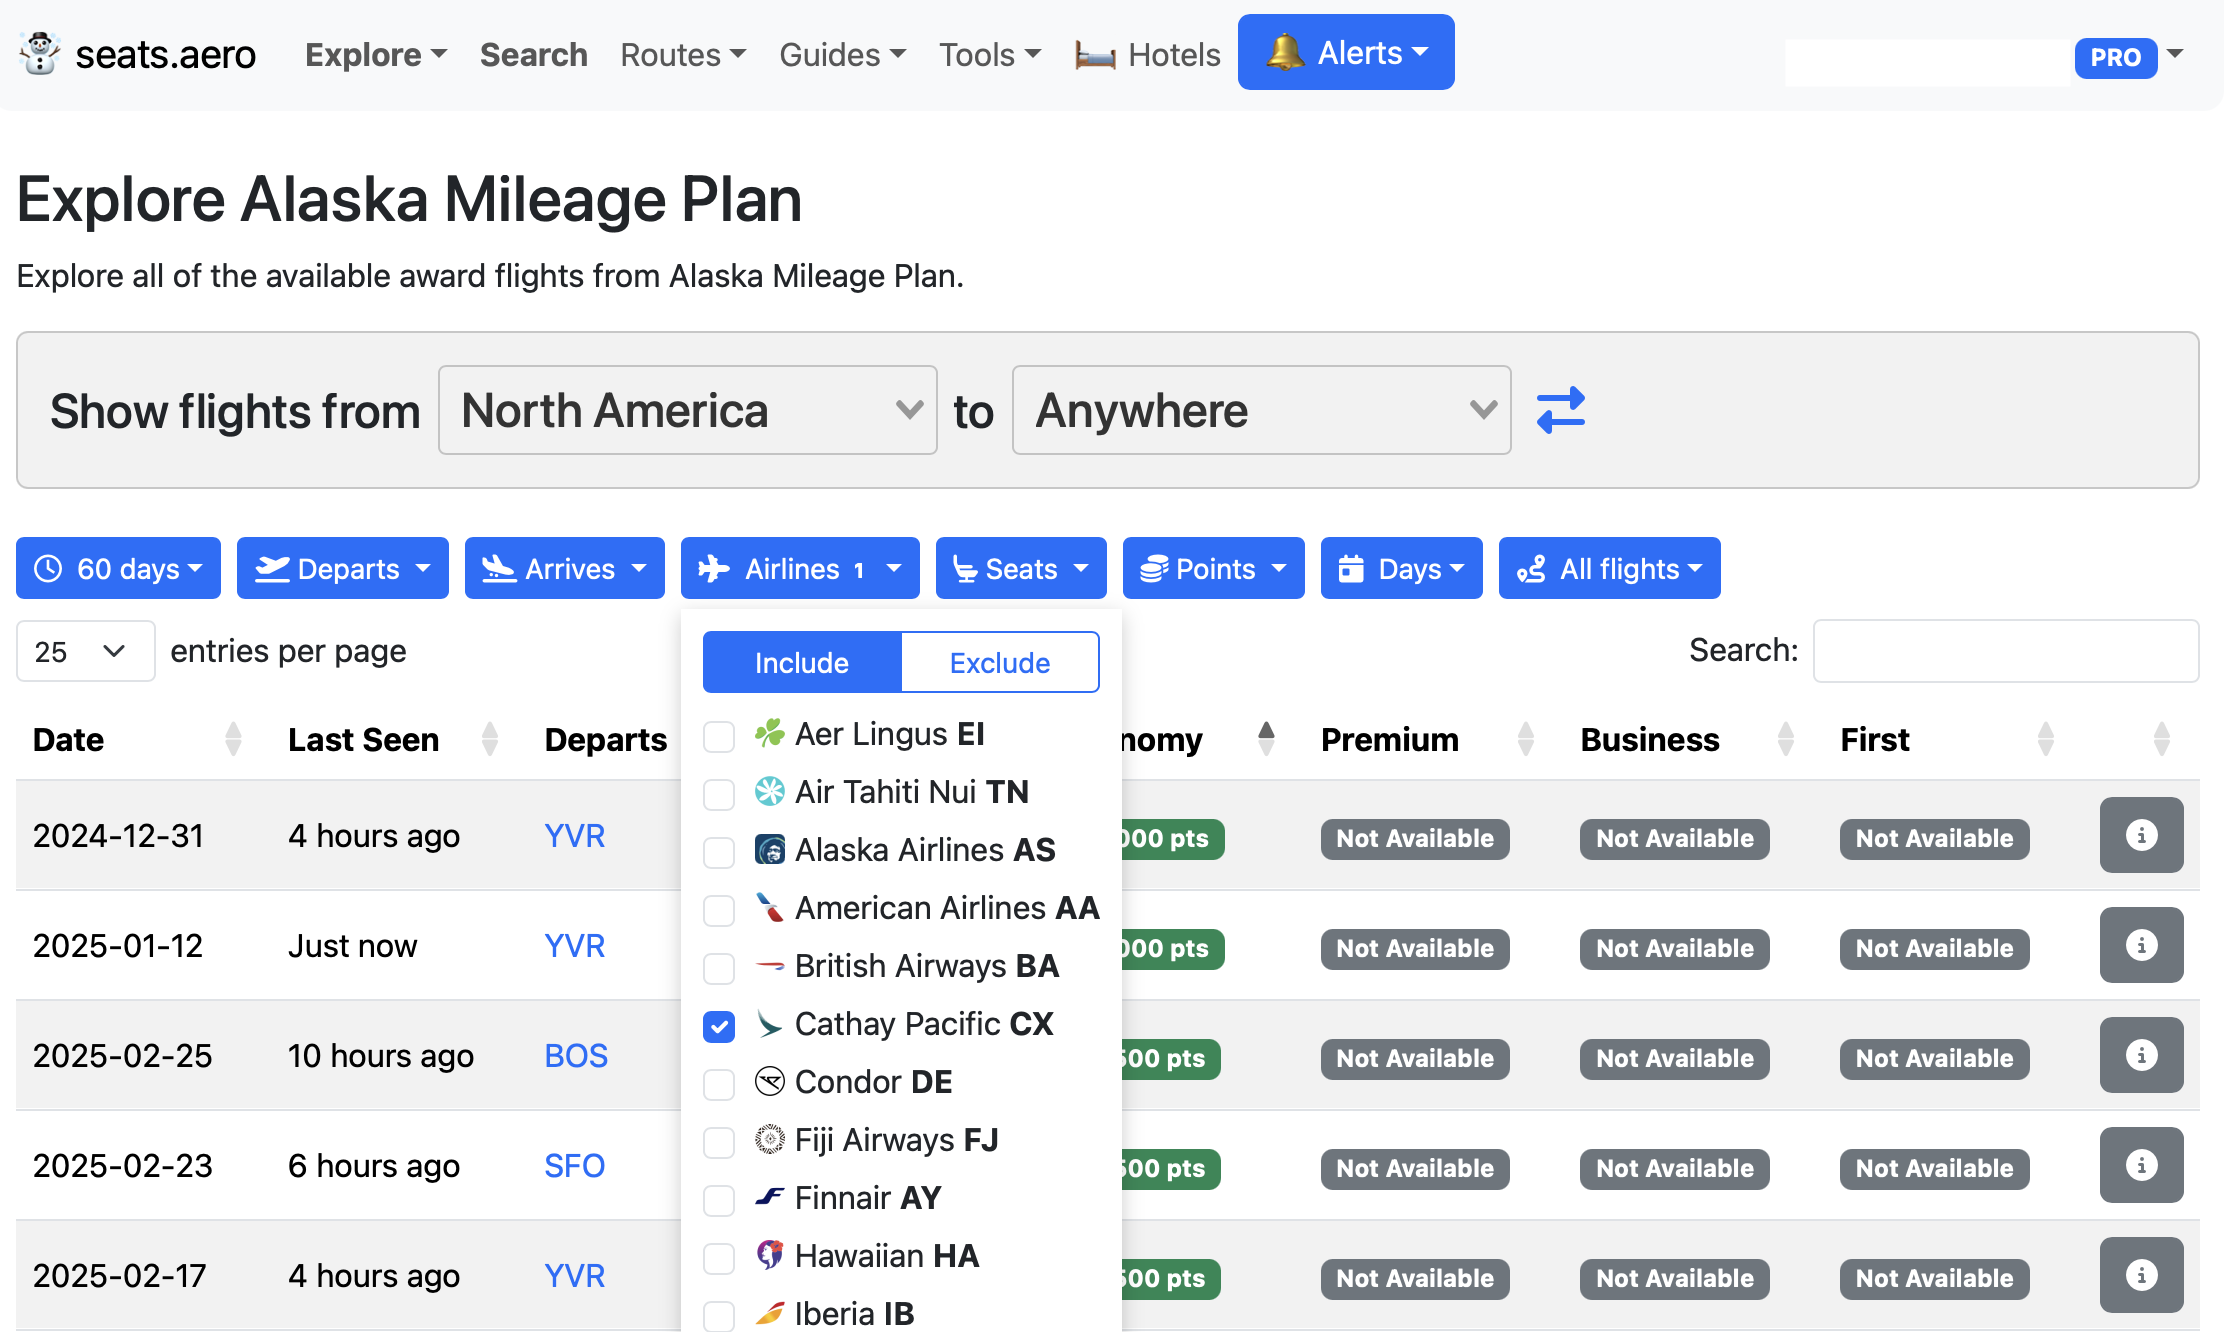Open info for the 2025-02-17 flight
Viewport: 2224px width, 1332px height.
(x=2141, y=1275)
